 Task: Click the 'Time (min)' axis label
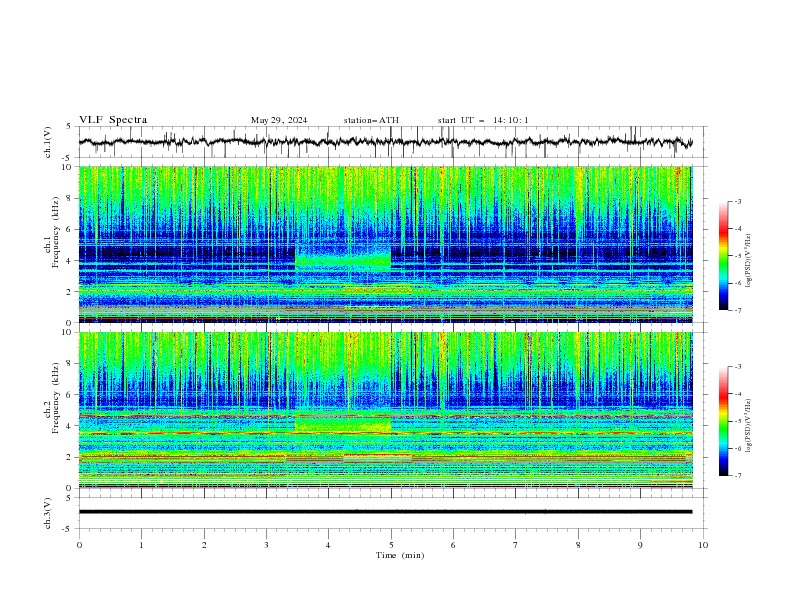tap(400, 555)
